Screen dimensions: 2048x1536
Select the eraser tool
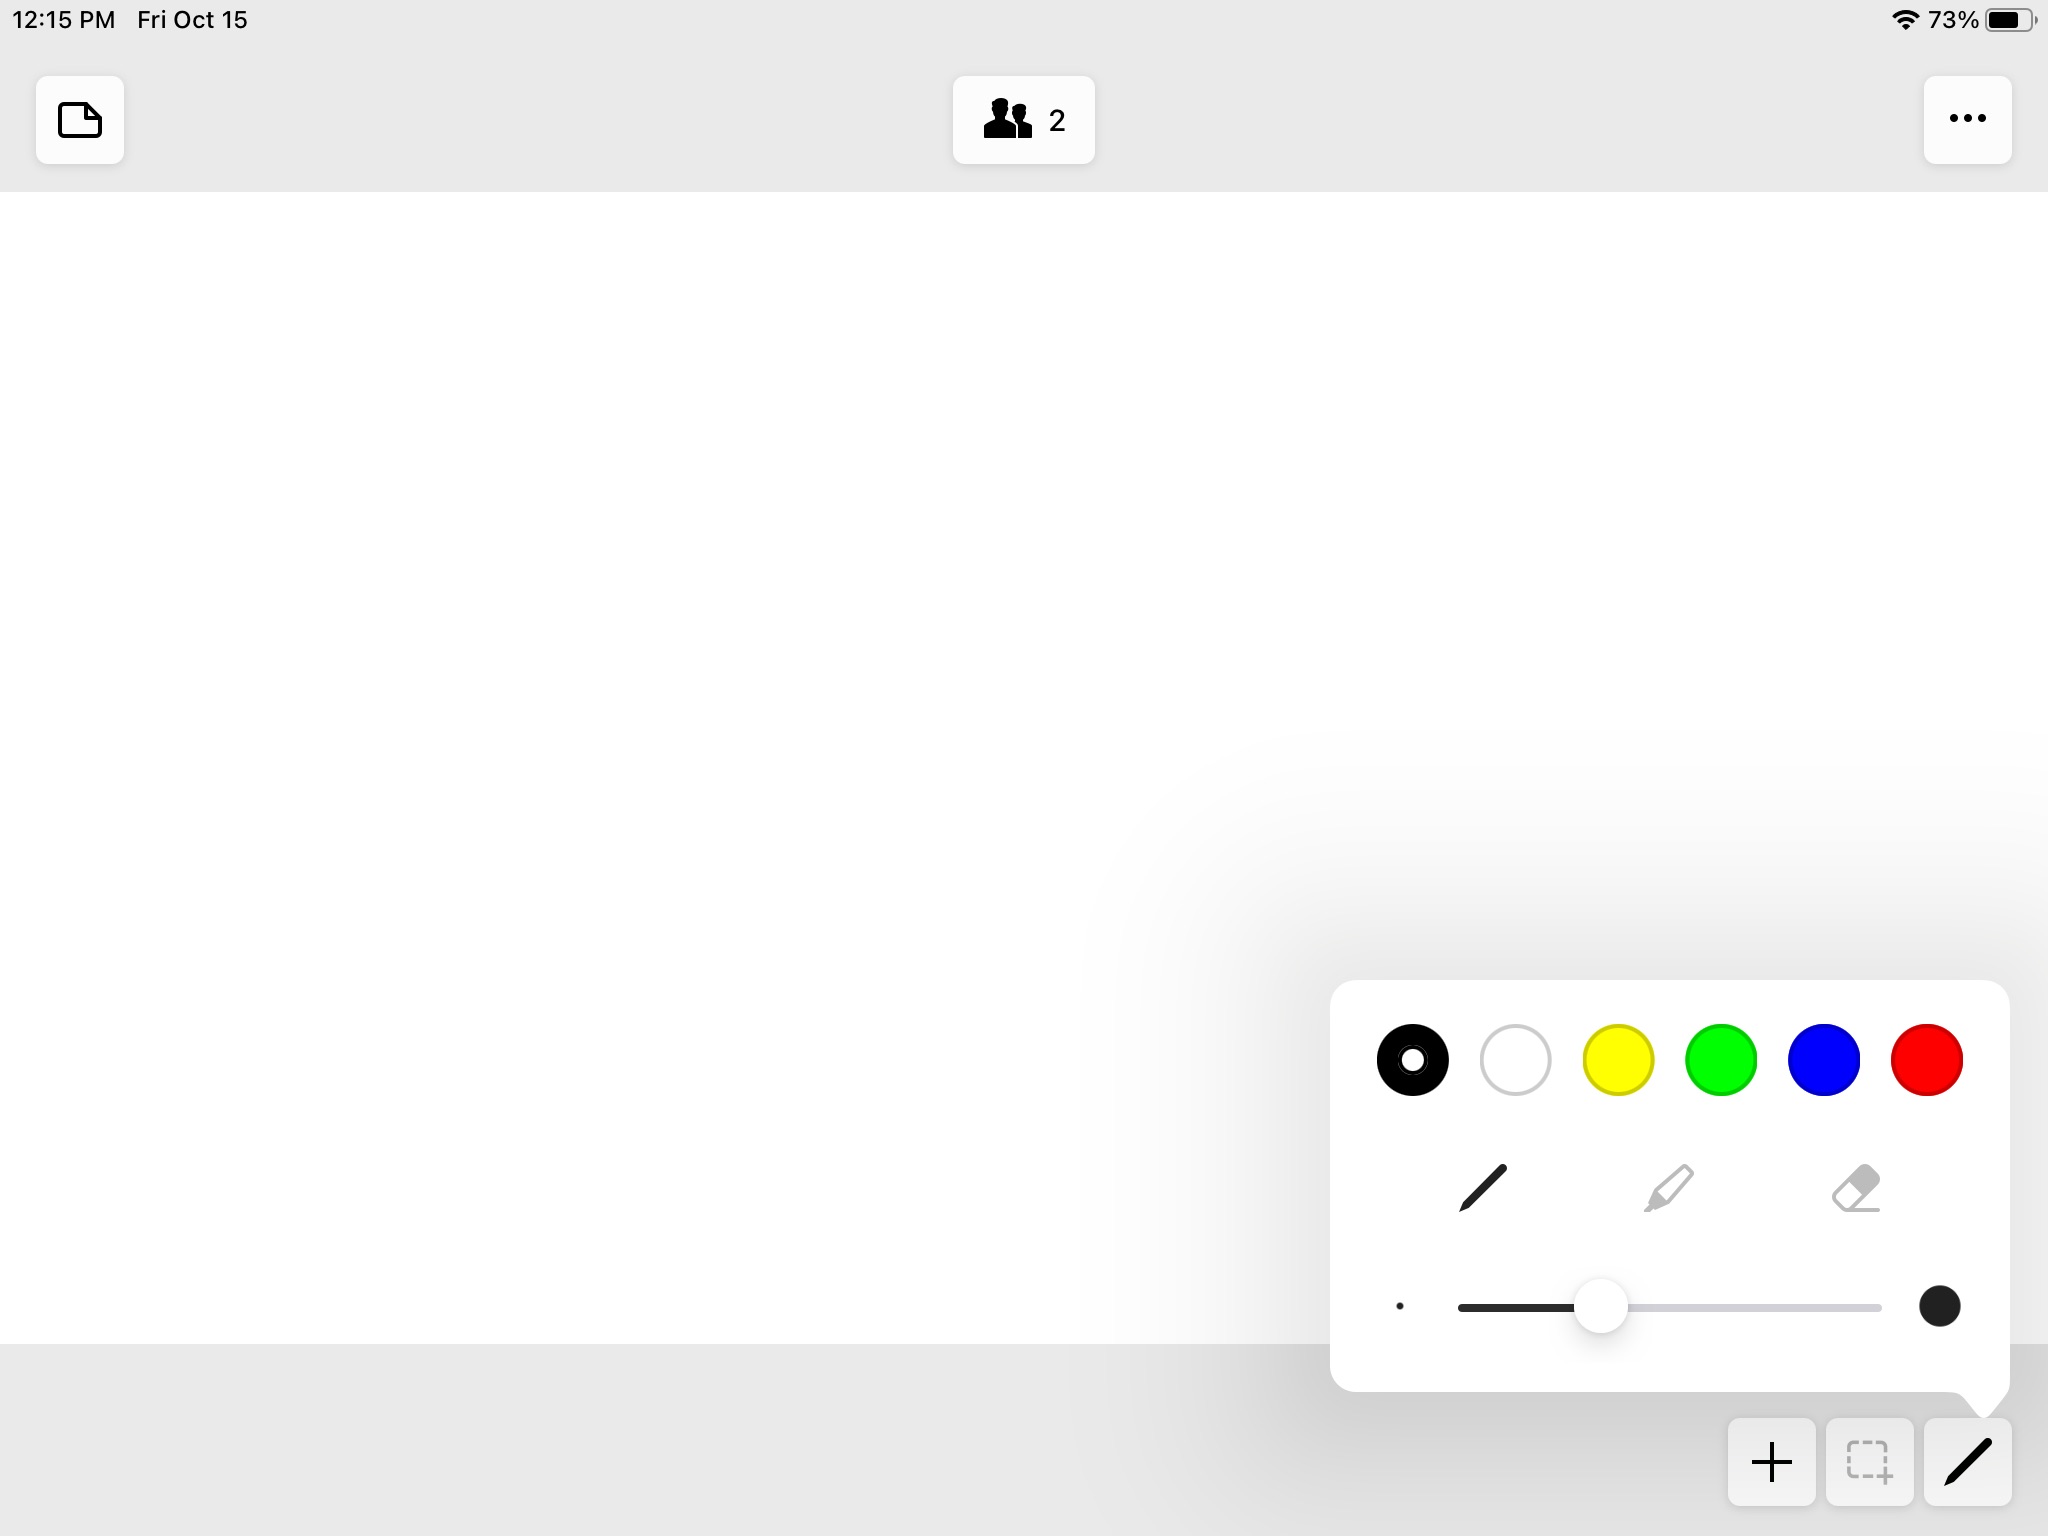coord(1856,1187)
